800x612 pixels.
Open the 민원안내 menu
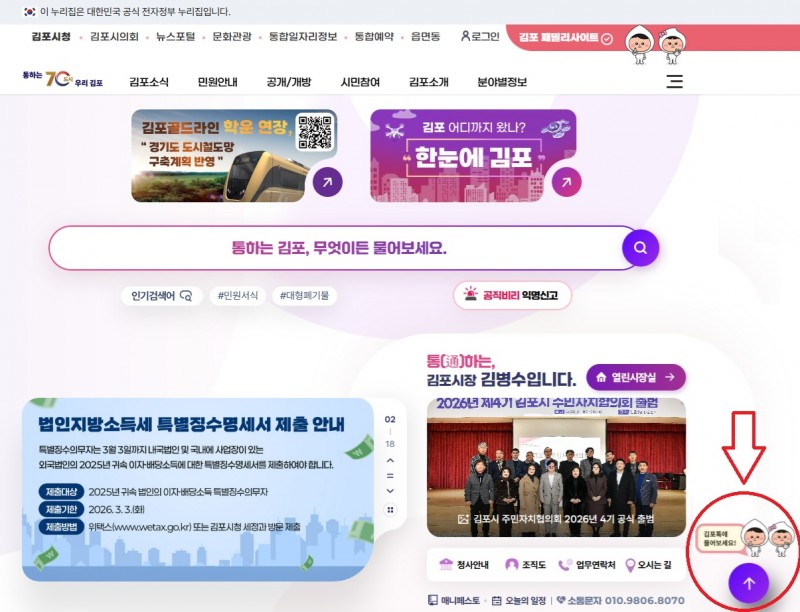[x=217, y=82]
